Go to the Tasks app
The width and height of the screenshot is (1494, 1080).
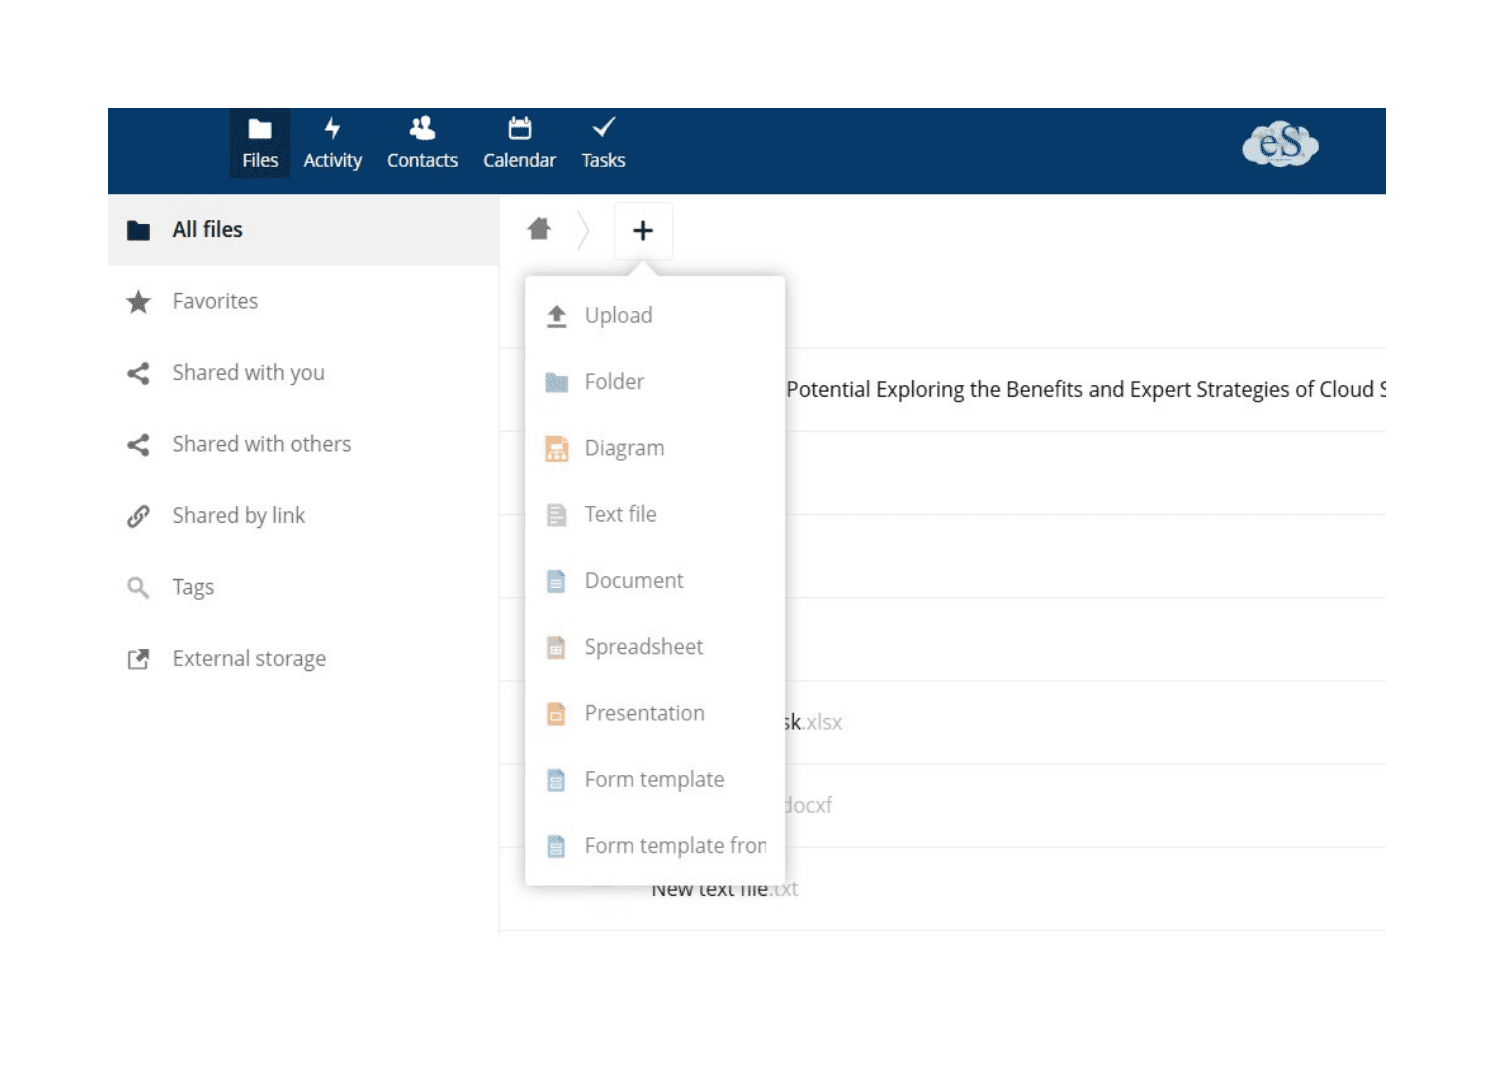coord(603,142)
